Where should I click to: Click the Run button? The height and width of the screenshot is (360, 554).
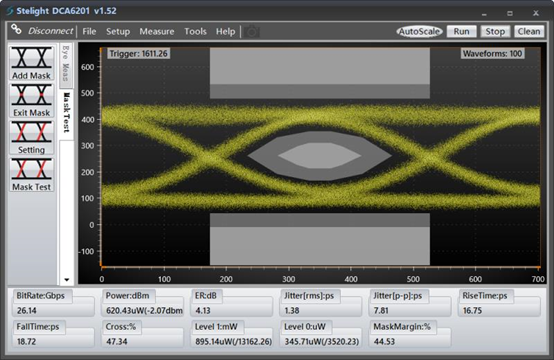coord(461,31)
